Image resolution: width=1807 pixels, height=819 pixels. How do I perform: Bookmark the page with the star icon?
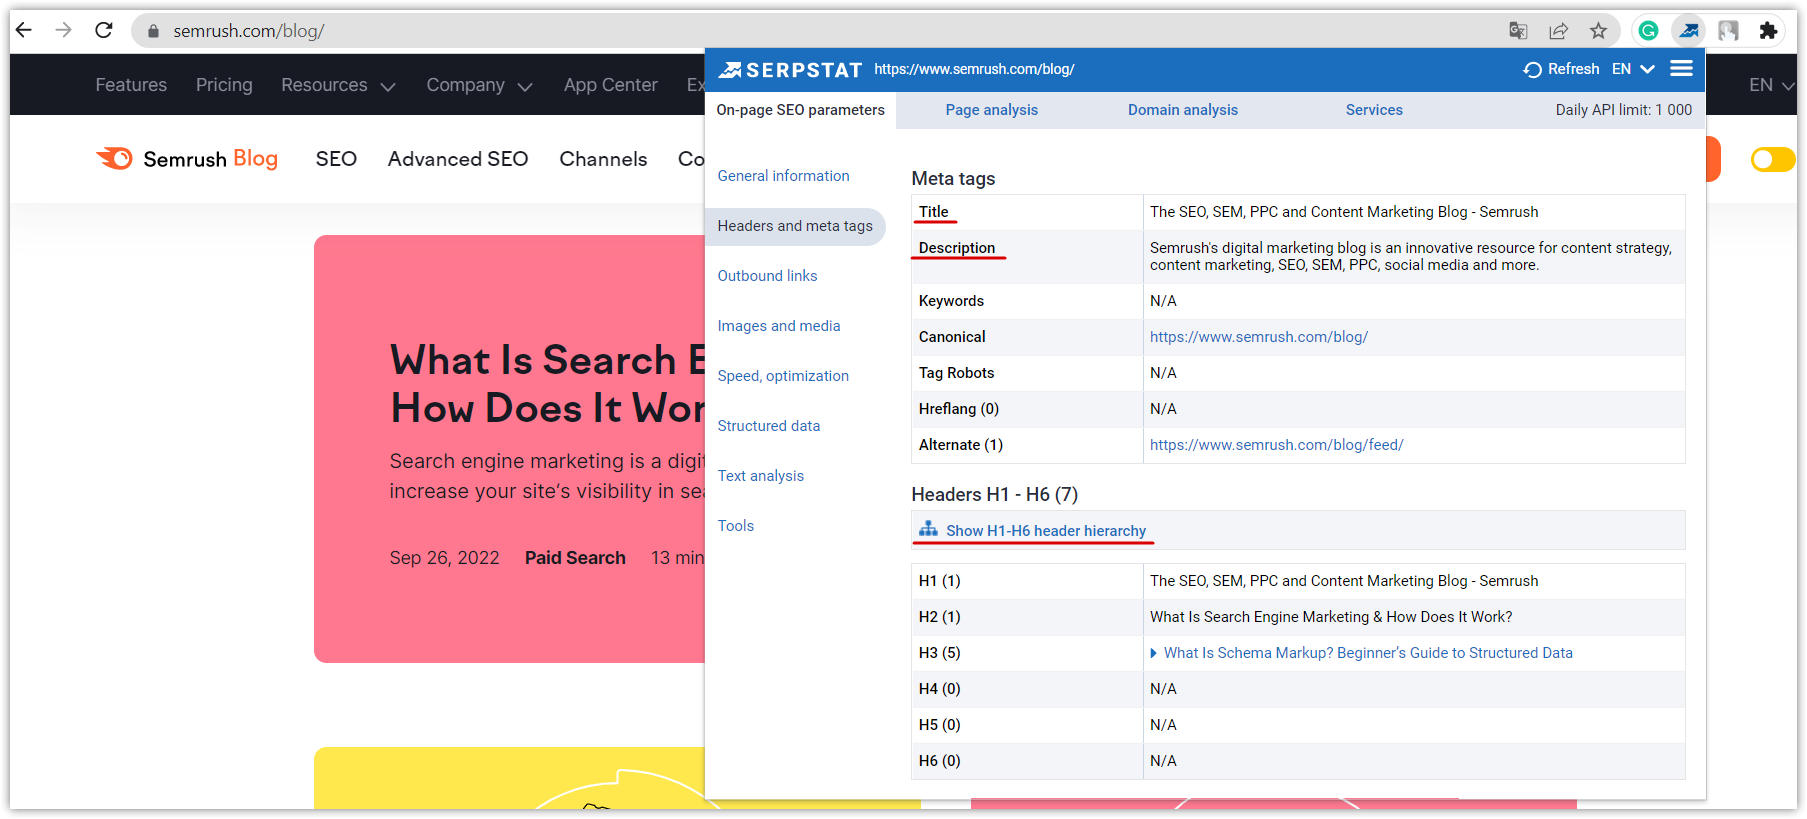(x=1598, y=31)
